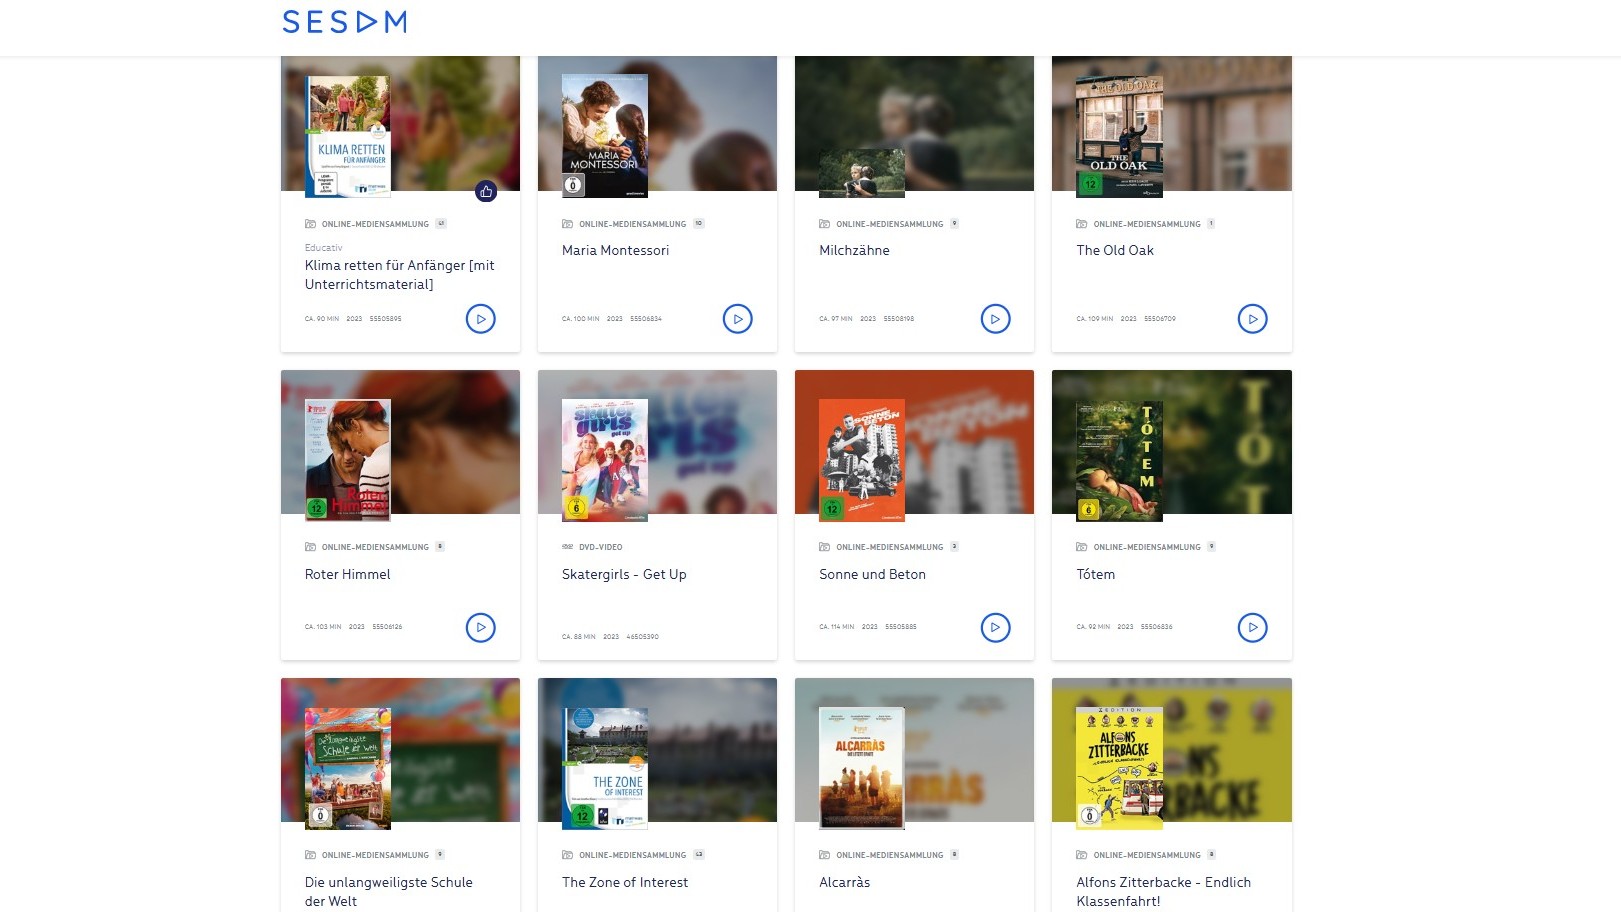The width and height of the screenshot is (1621, 912).
Task: Click the media collection icon on Die unlangweiligste Schule card
Action: pyautogui.click(x=310, y=855)
